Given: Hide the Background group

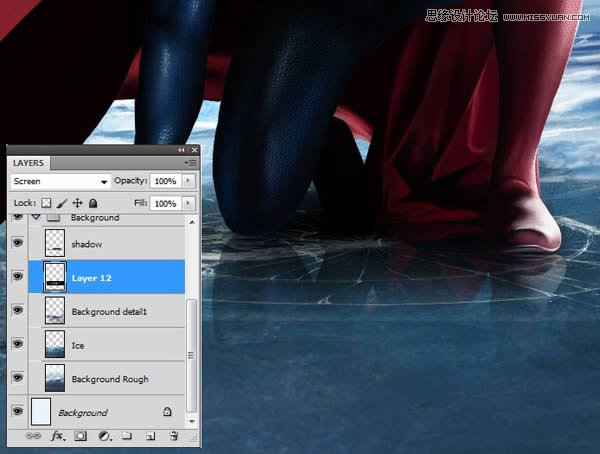Looking at the screenshot, I should point(17,217).
